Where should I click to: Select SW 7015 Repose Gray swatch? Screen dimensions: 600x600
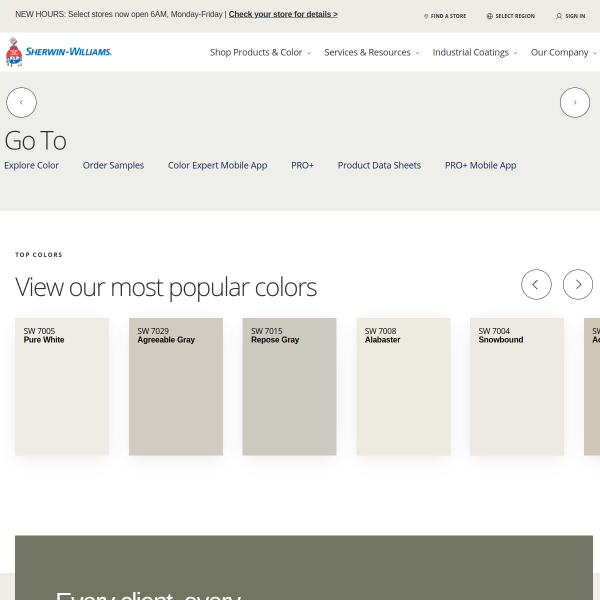click(x=289, y=386)
